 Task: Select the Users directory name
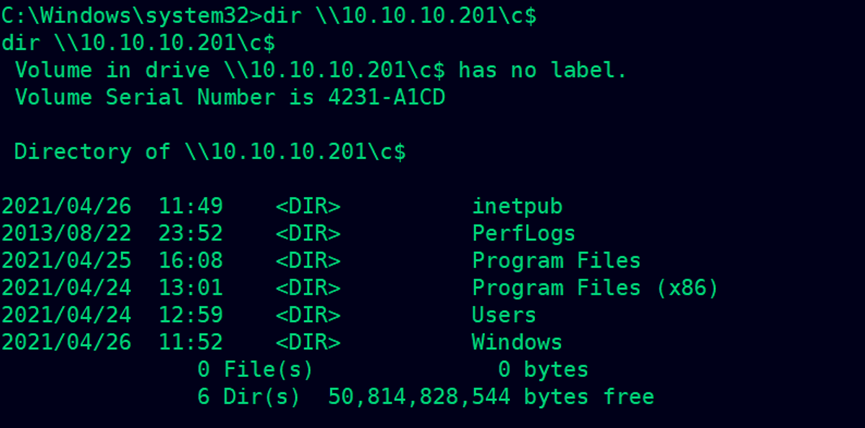(x=504, y=315)
